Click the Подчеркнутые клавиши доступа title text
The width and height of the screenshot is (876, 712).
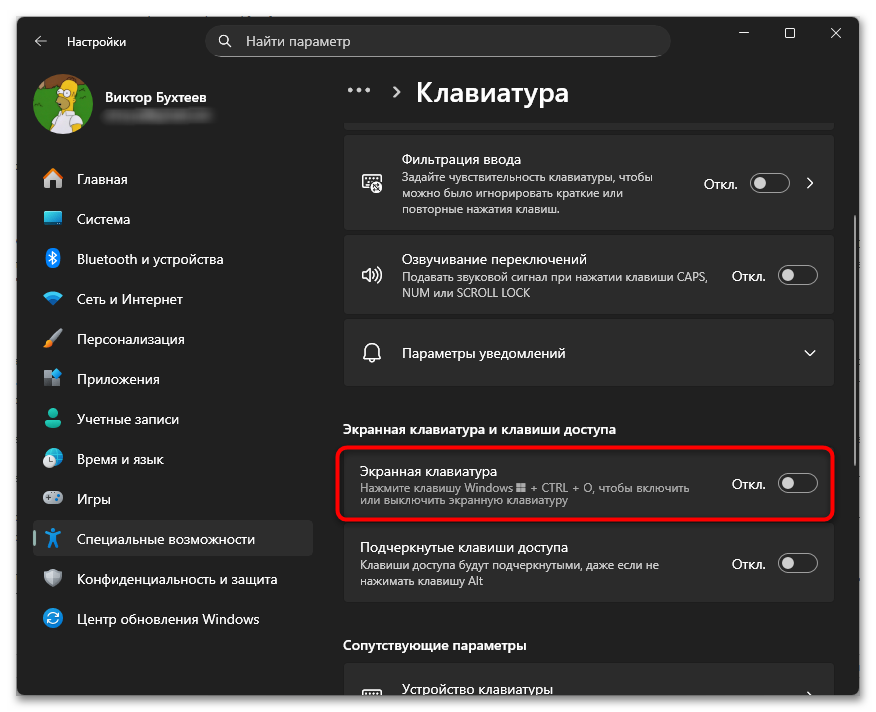(464, 547)
